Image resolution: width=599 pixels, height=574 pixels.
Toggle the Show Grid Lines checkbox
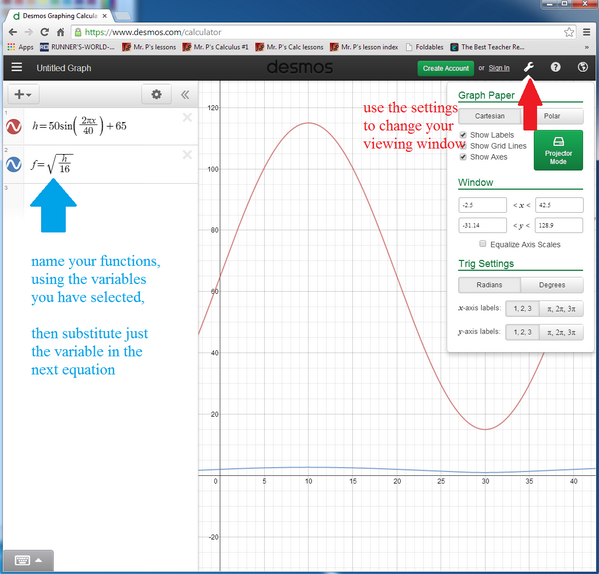[463, 146]
